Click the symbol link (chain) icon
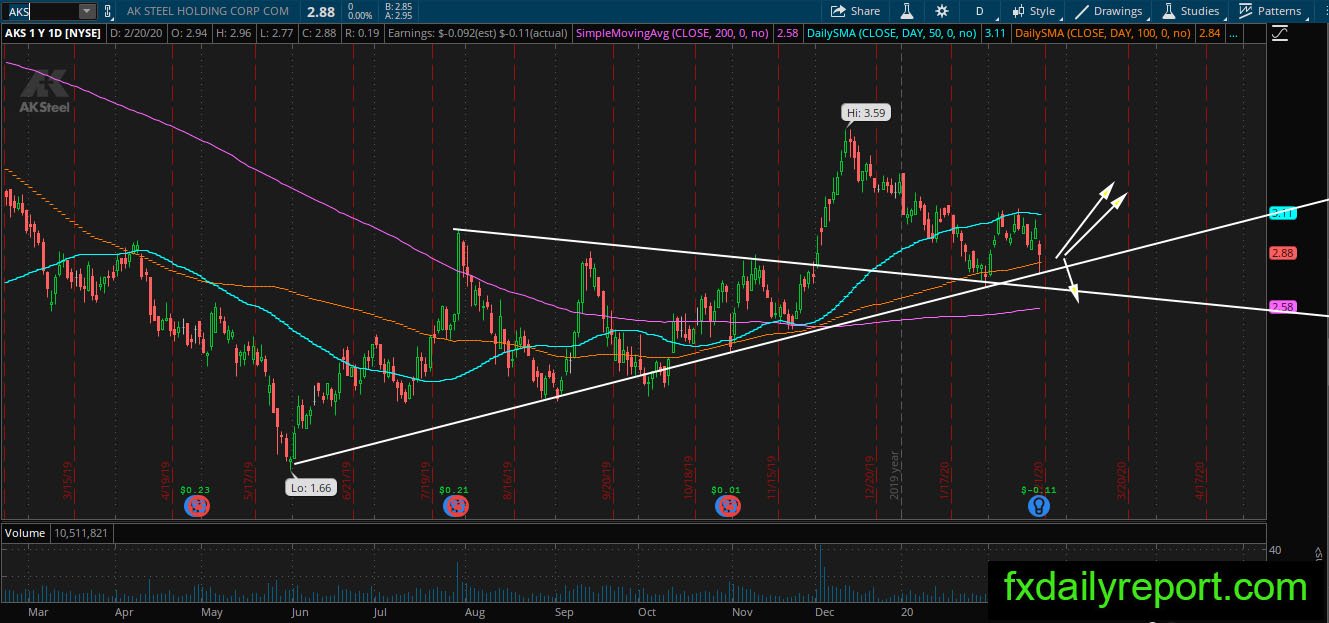 click(x=107, y=12)
